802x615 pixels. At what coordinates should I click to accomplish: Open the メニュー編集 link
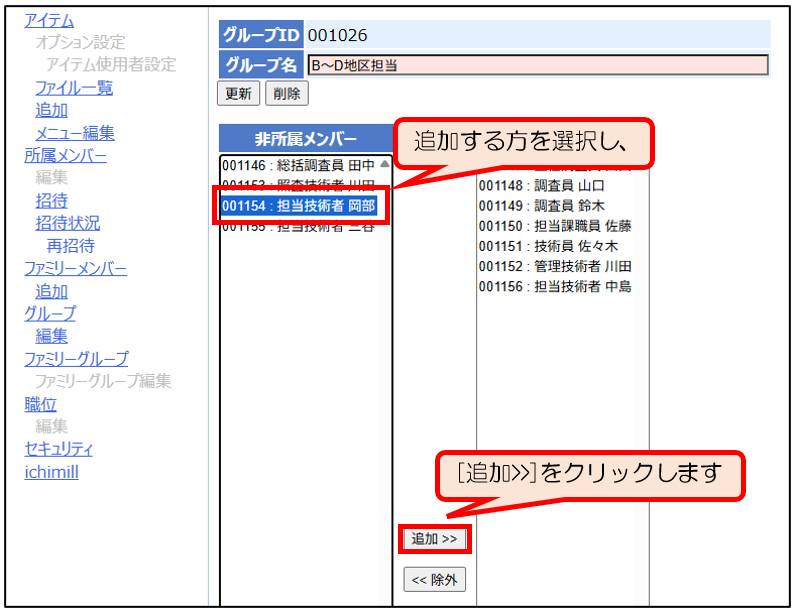(74, 133)
